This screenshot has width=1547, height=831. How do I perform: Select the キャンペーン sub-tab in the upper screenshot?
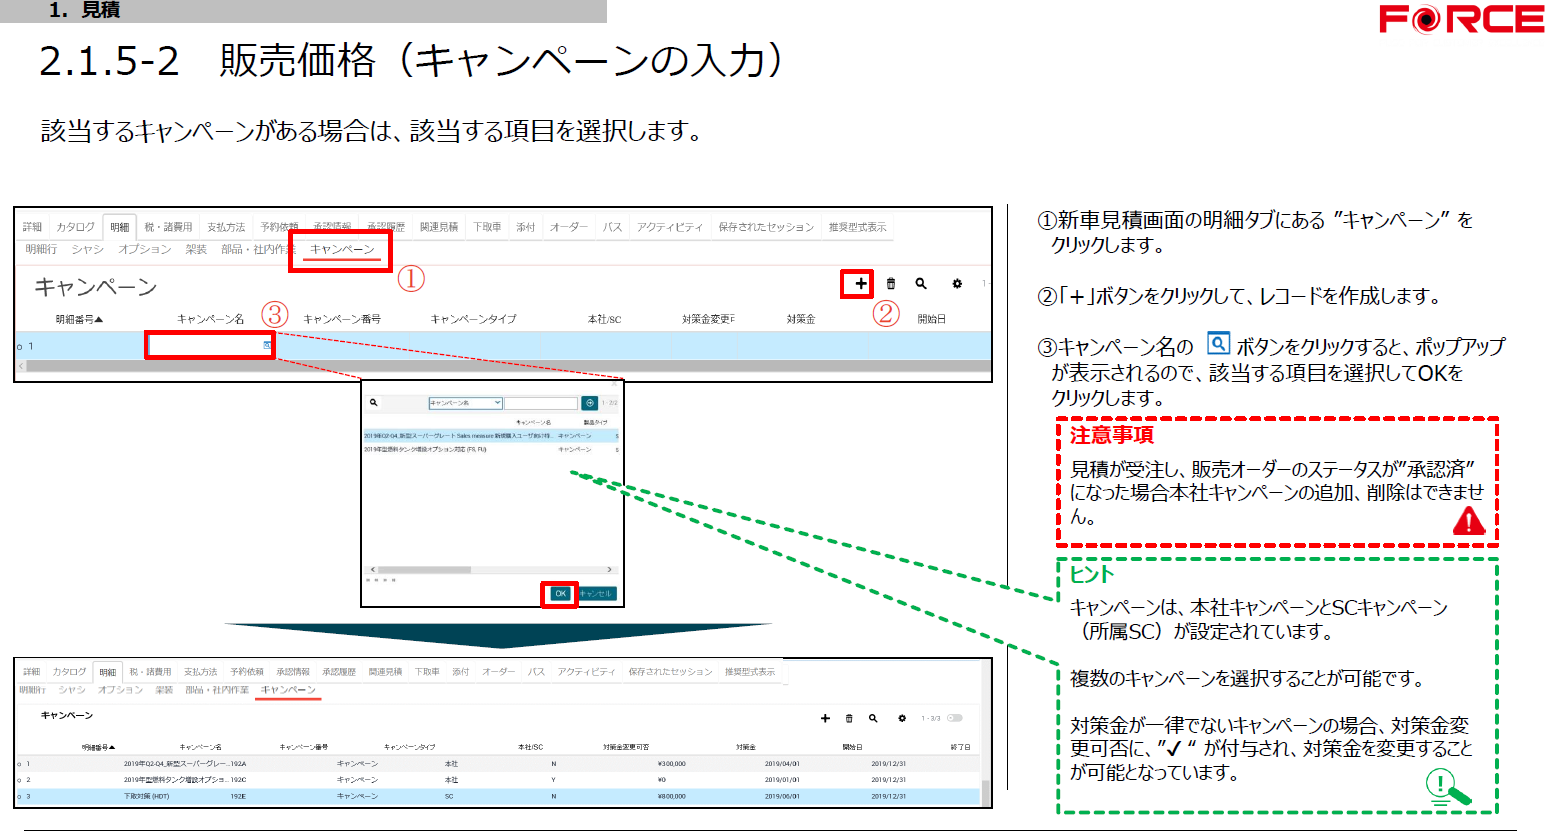[342, 249]
